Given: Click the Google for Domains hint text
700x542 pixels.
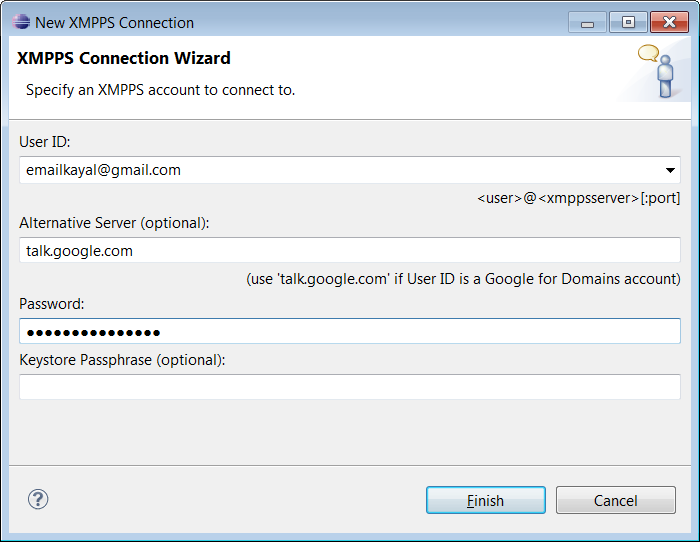Looking at the screenshot, I should pyautogui.click(x=463, y=279).
